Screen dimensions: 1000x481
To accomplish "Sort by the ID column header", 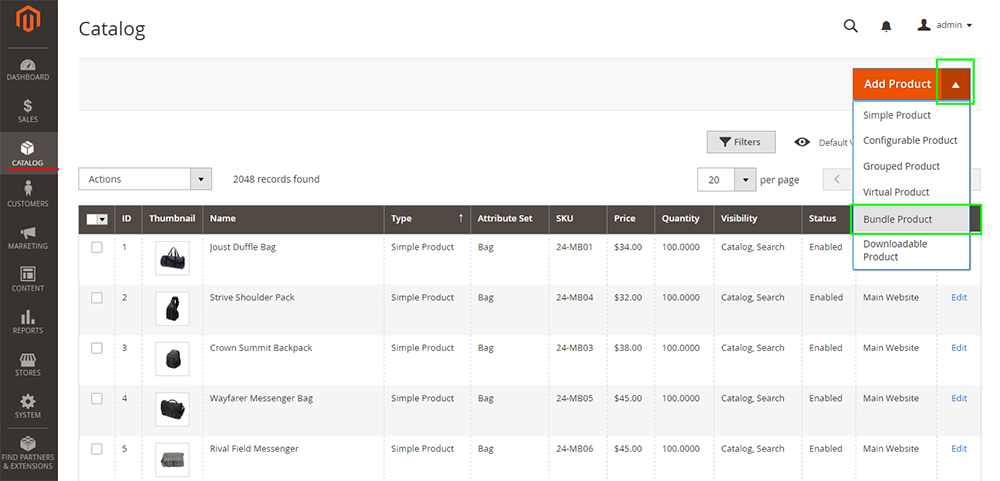I will 128,219.
